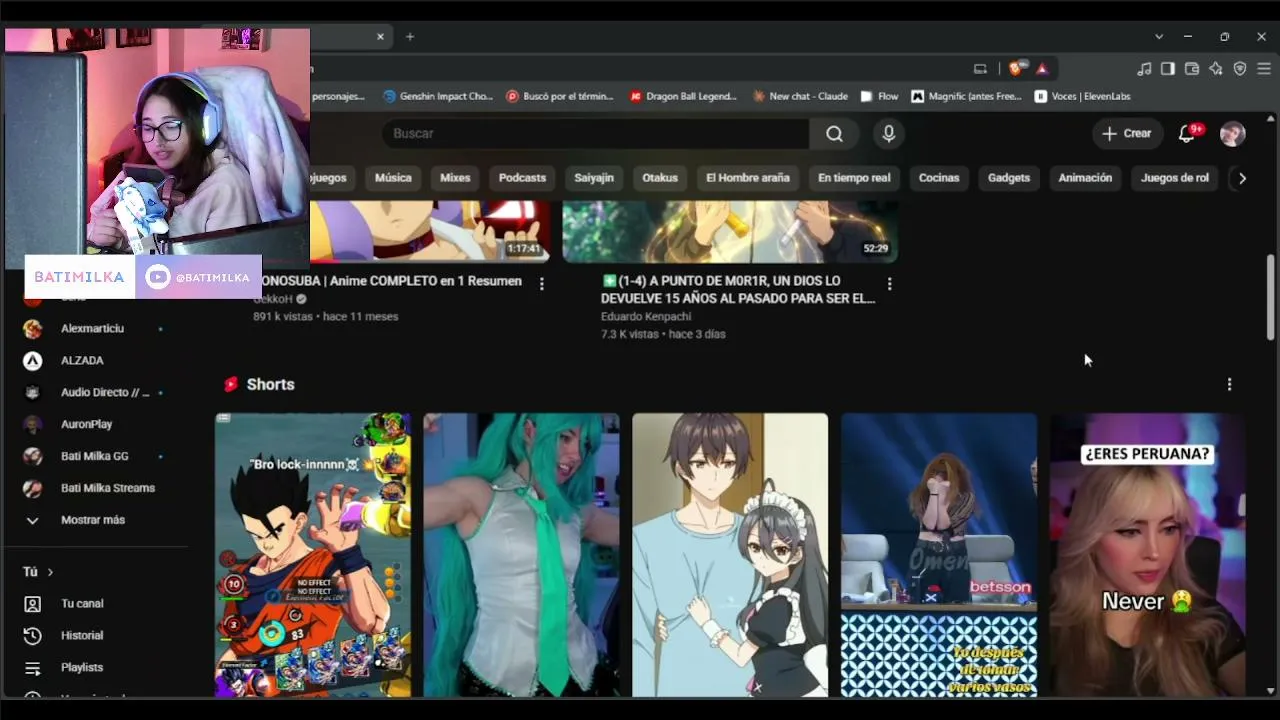The height and width of the screenshot is (720, 1280).
Task: Open the Miku cosplay short
Action: point(521,555)
